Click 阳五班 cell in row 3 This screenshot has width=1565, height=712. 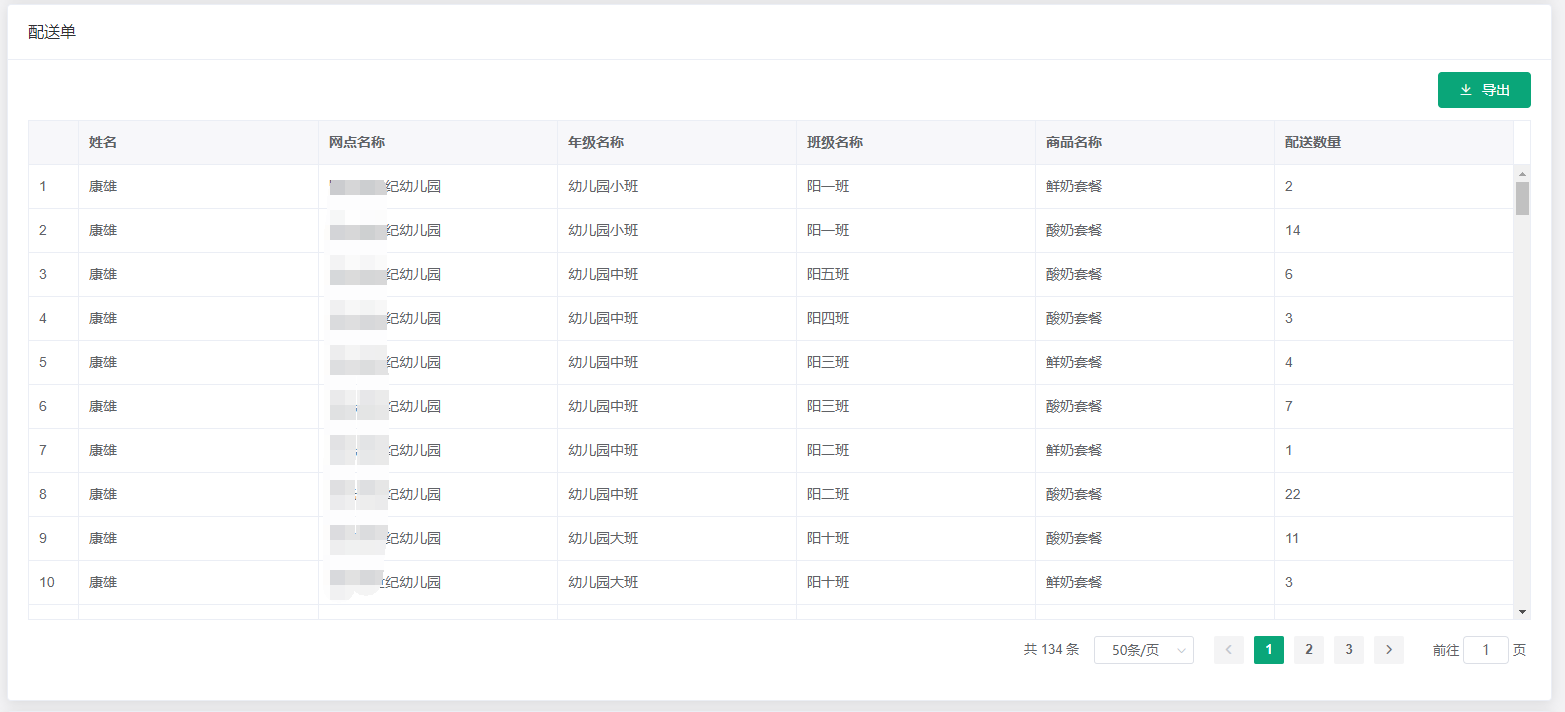pyautogui.click(x=828, y=274)
